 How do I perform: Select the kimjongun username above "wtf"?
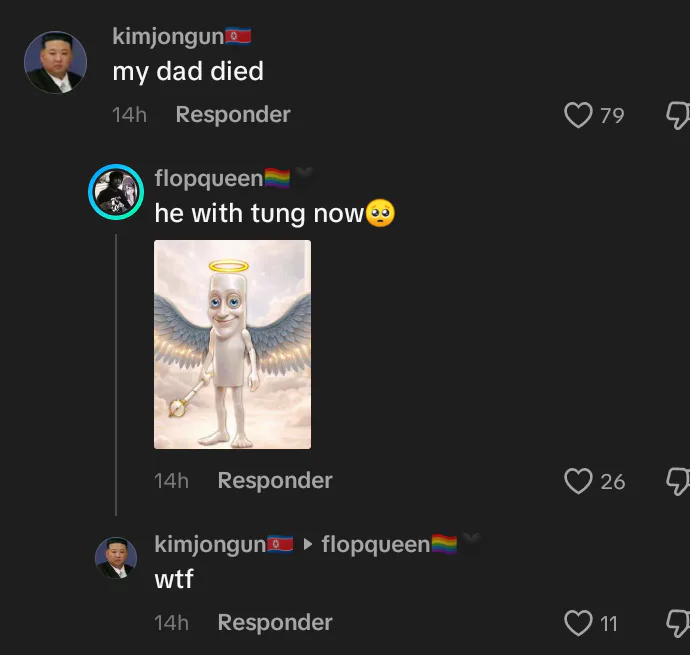tap(209, 544)
